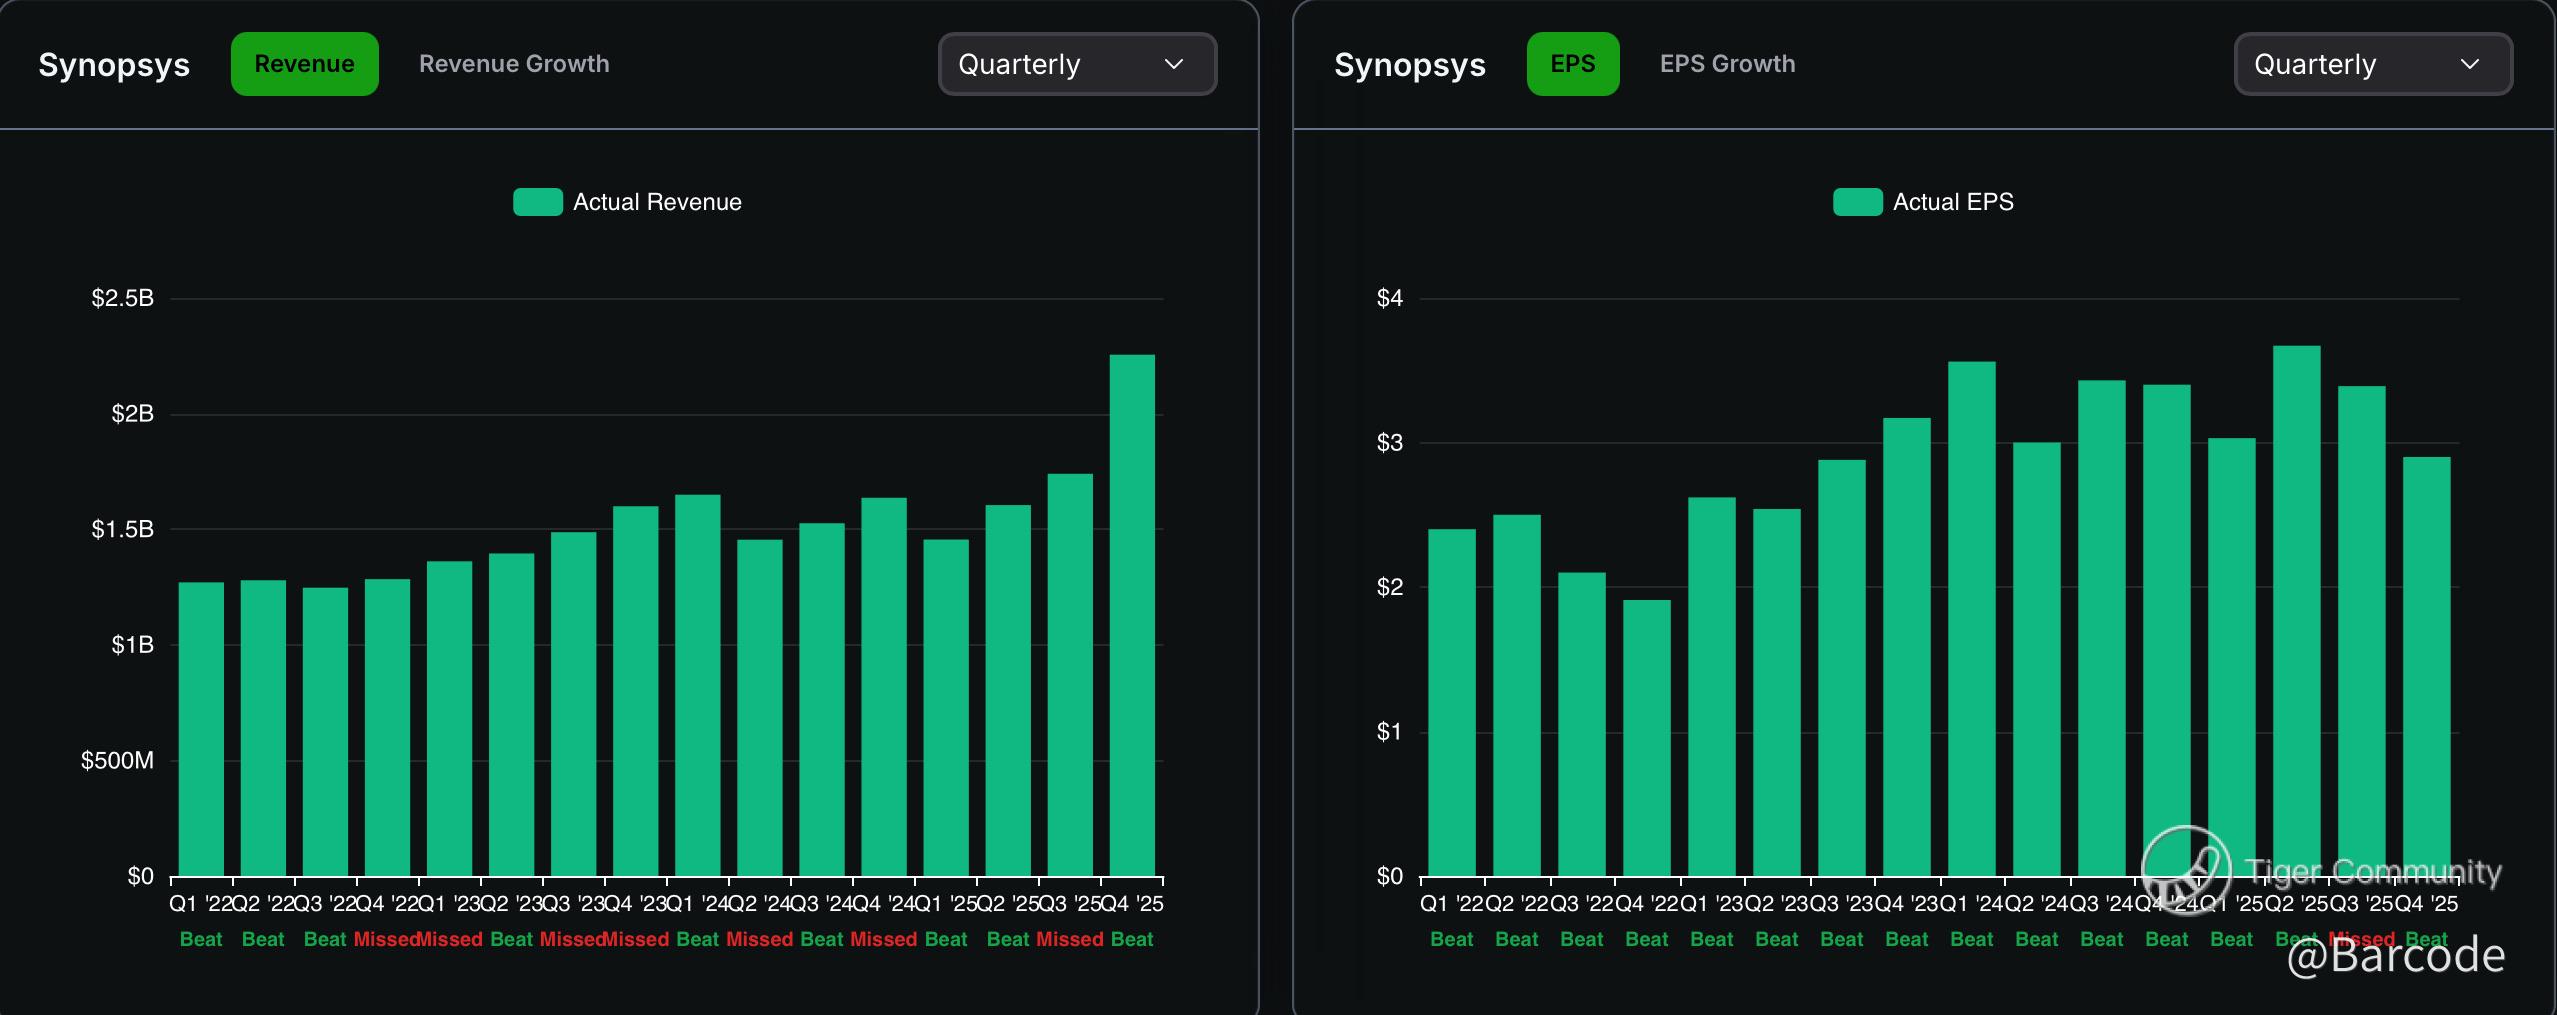Click the Beat label under revenue Q1 '24
The height and width of the screenshot is (1015, 2557).
[x=697, y=940]
